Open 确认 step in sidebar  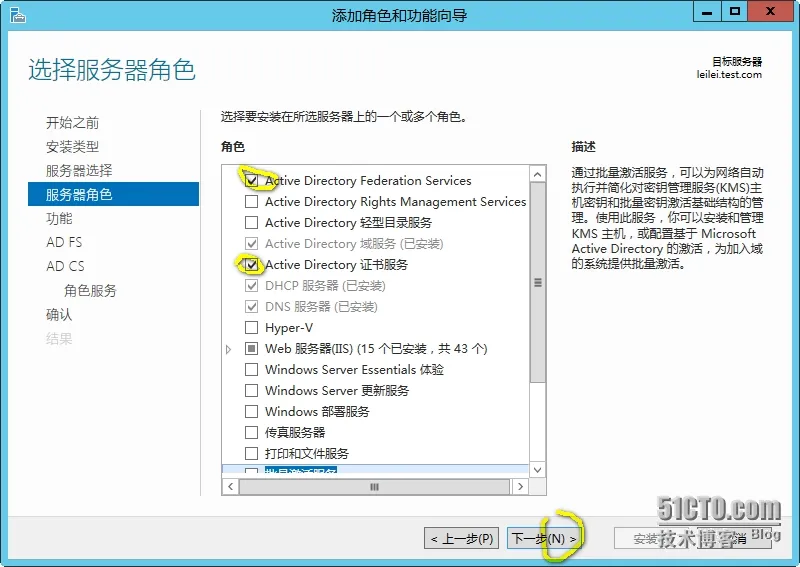59,314
